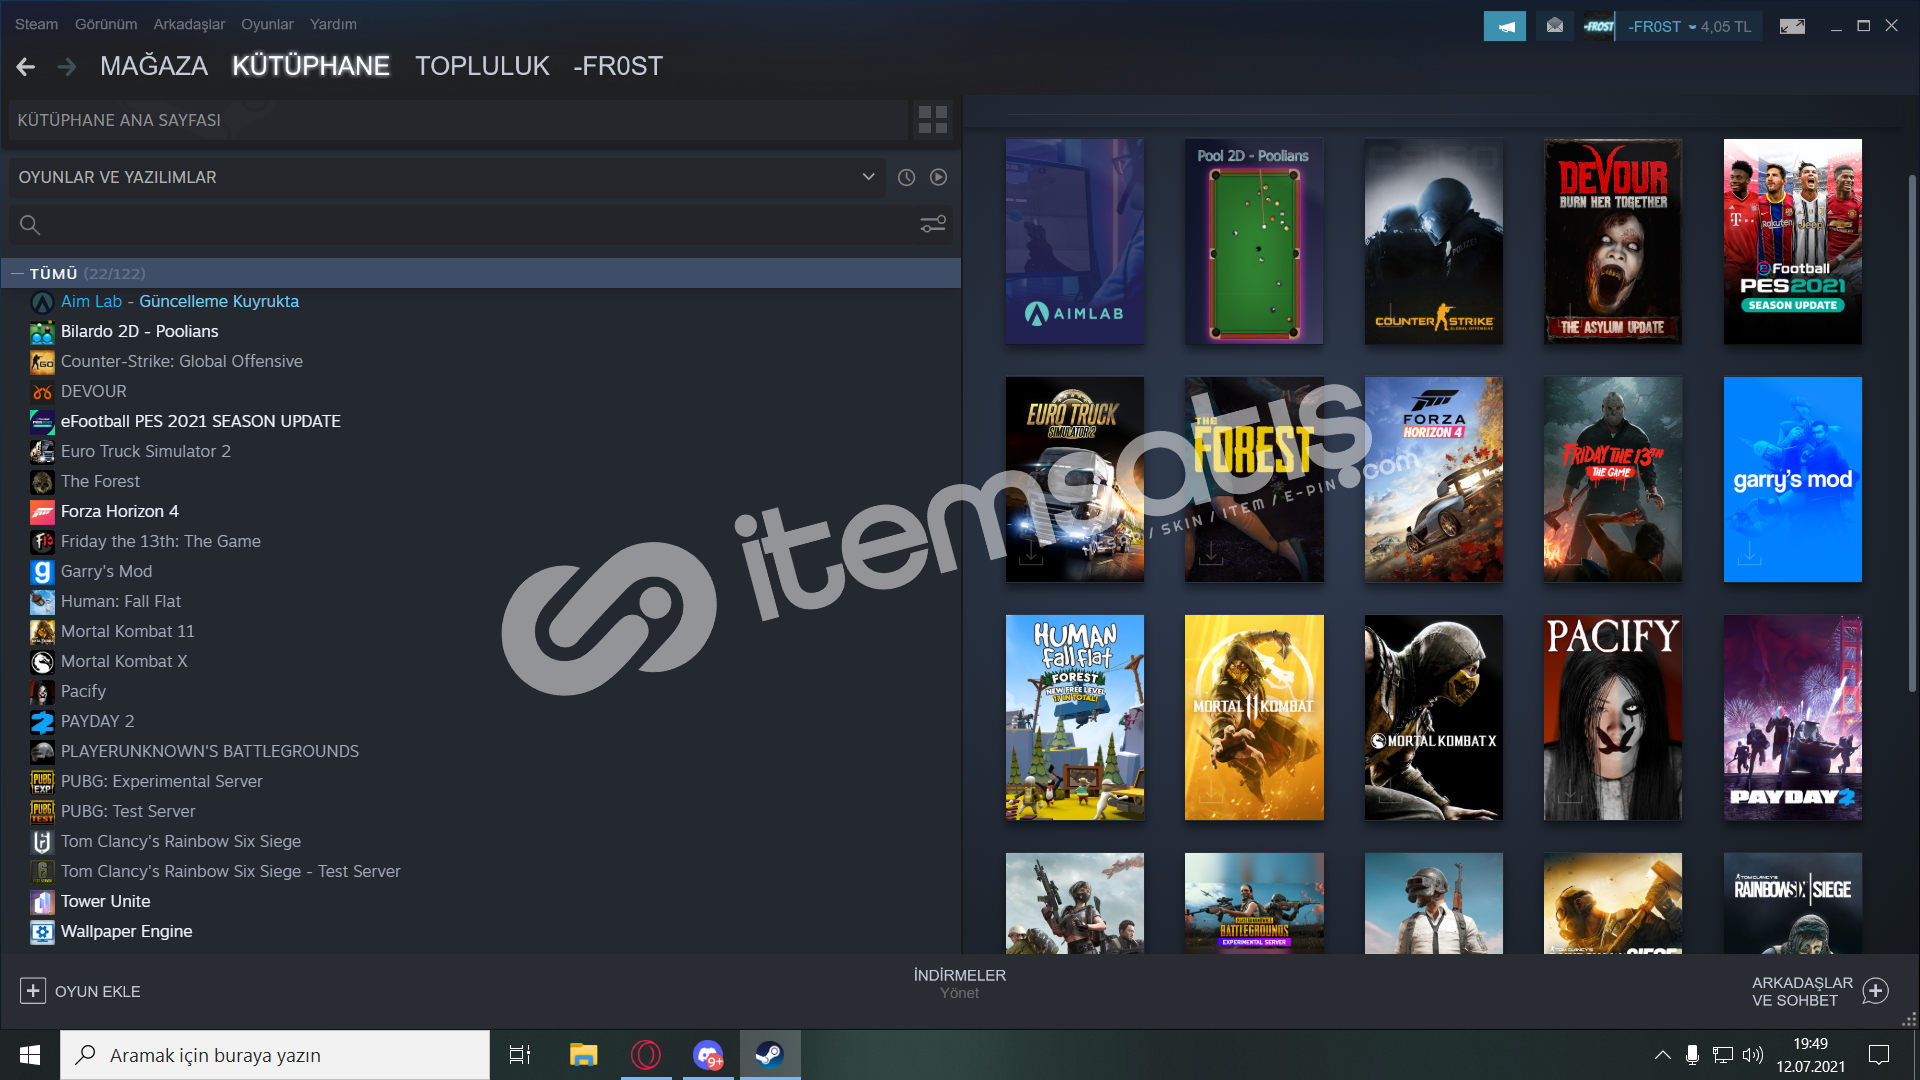Switch to the KÜTÜPHANE tab
The height and width of the screenshot is (1080, 1920).
[311, 66]
